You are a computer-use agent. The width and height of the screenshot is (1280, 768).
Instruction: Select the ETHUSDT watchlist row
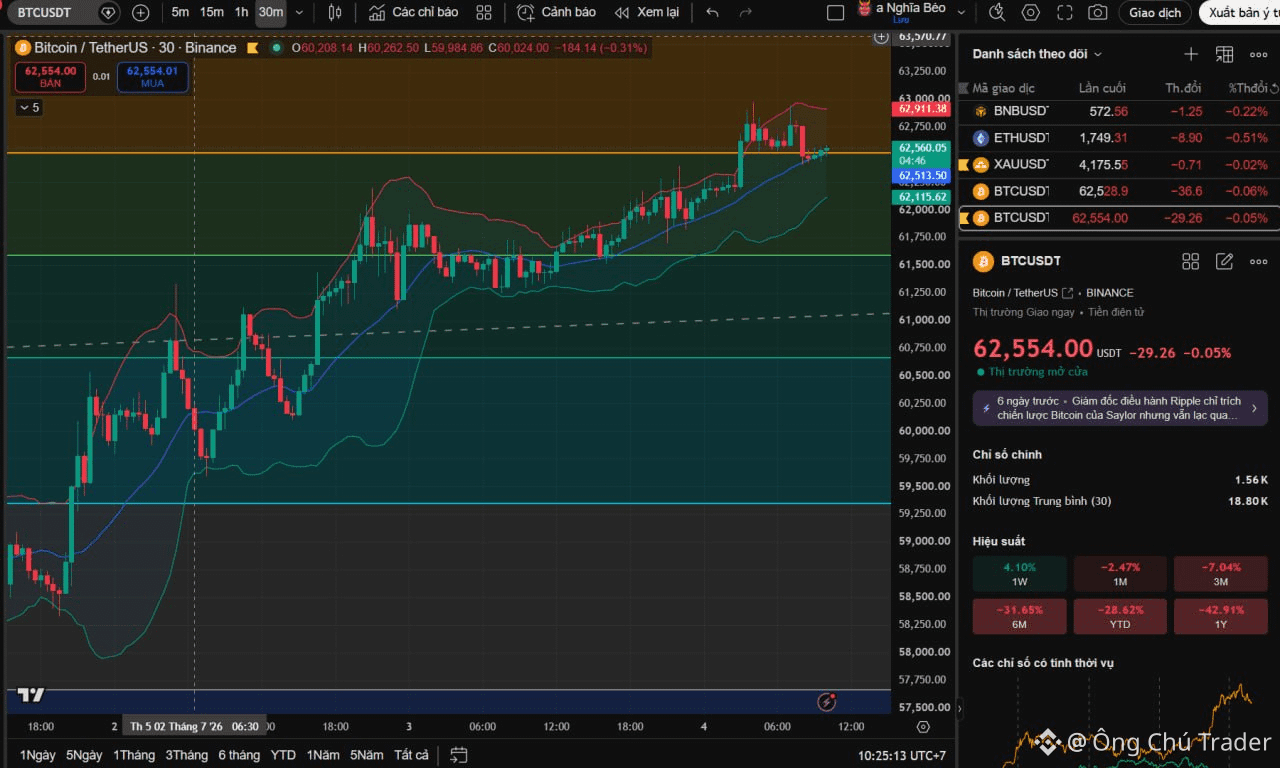1118,138
